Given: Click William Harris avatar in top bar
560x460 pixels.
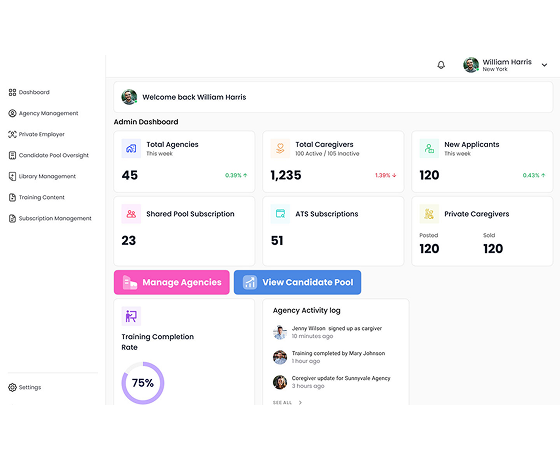Looking at the screenshot, I should click(x=471, y=65).
